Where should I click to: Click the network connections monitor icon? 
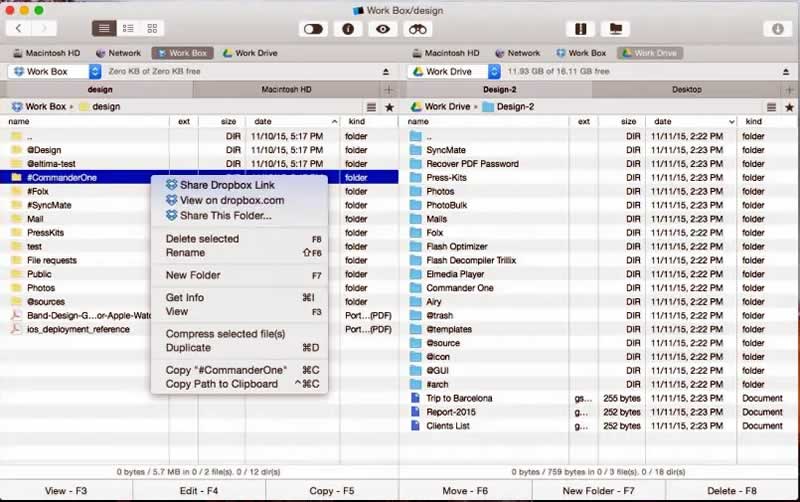pos(614,29)
